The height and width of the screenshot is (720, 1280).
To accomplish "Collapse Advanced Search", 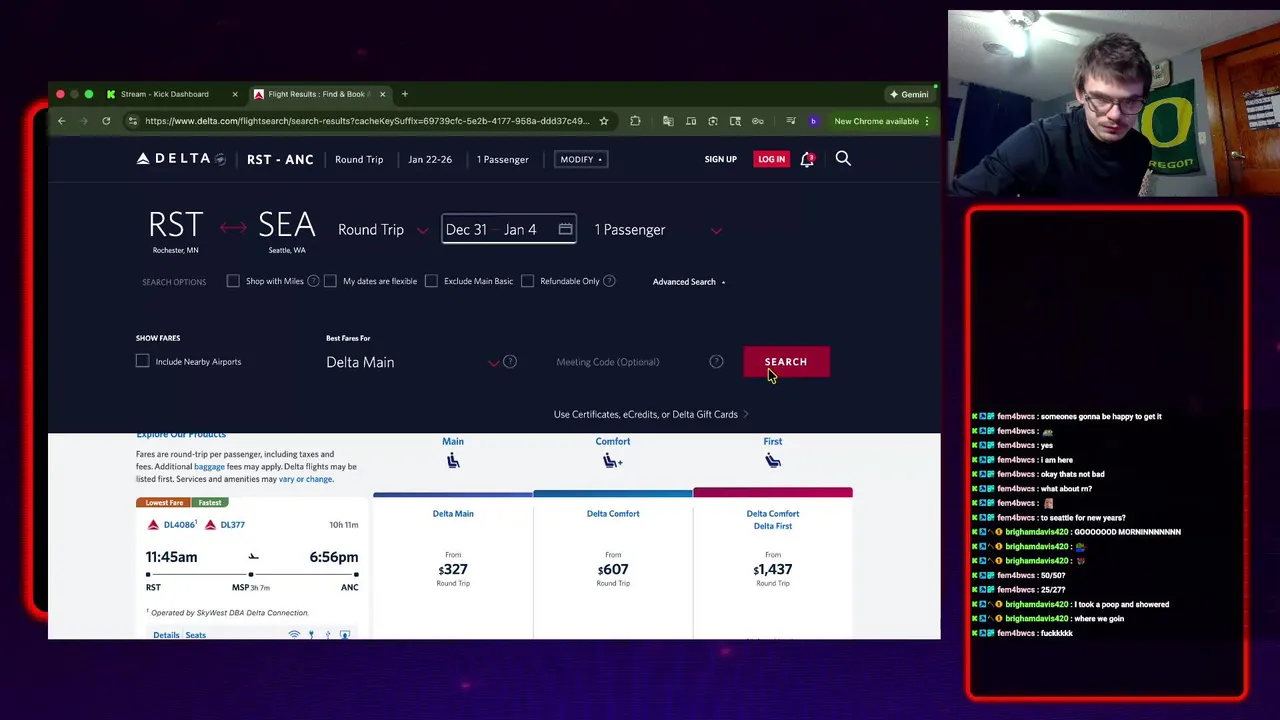I will (689, 282).
